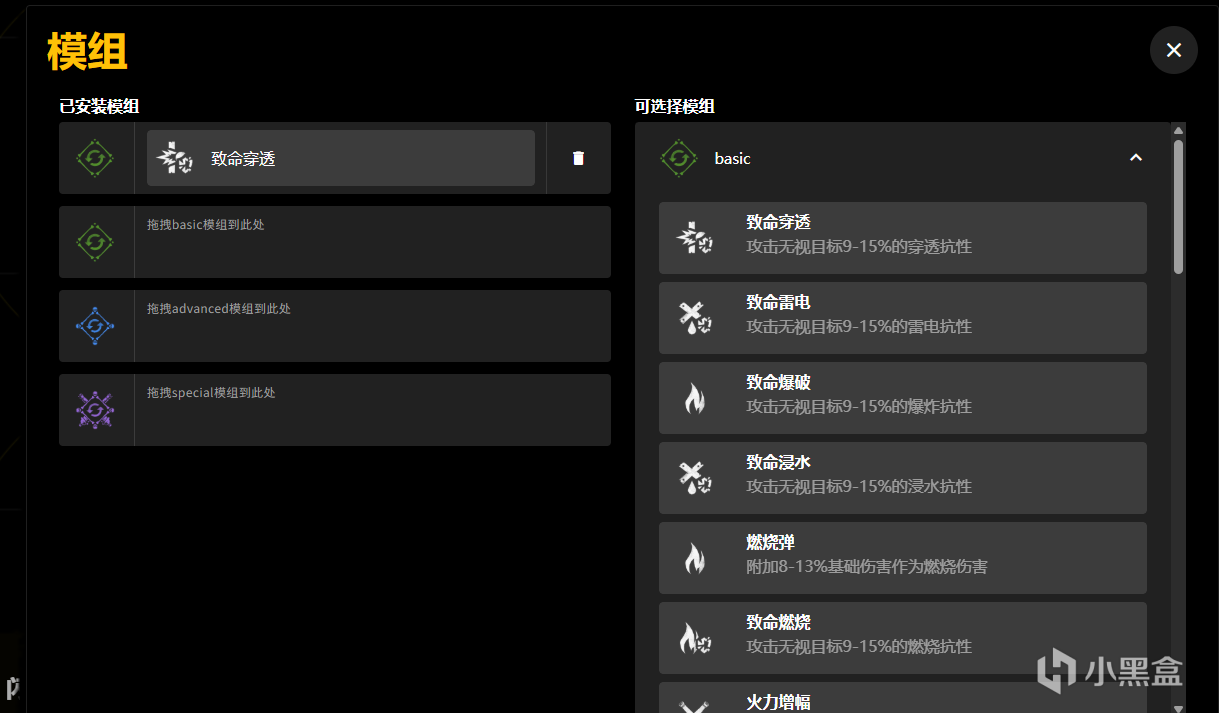
Task: Select the partially visible 火力增幅 module
Action: (x=902, y=698)
